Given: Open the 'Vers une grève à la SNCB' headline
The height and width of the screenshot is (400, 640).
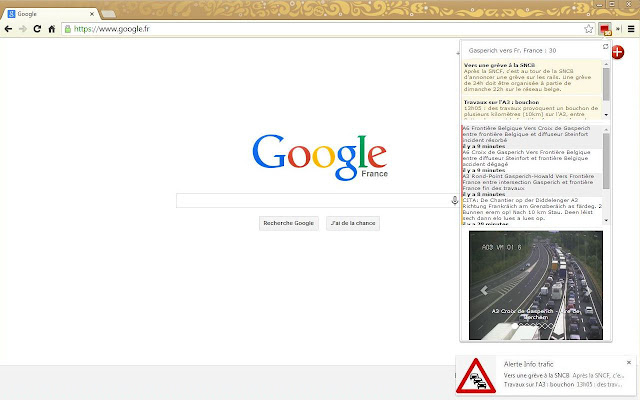Looking at the screenshot, I should pyautogui.click(x=499, y=65).
